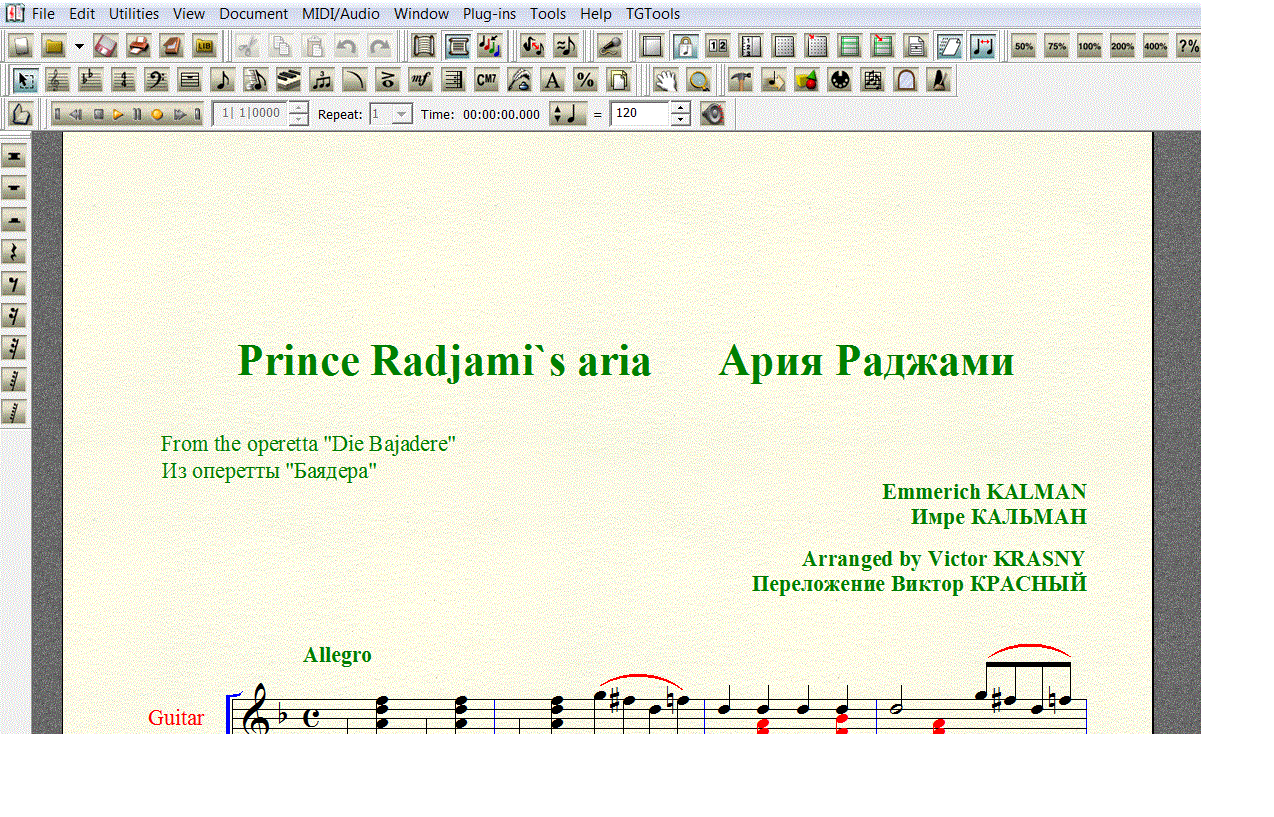Image resolution: width=1274 pixels, height=817 pixels.
Task: Select the Repeat tool
Action: 453,80
